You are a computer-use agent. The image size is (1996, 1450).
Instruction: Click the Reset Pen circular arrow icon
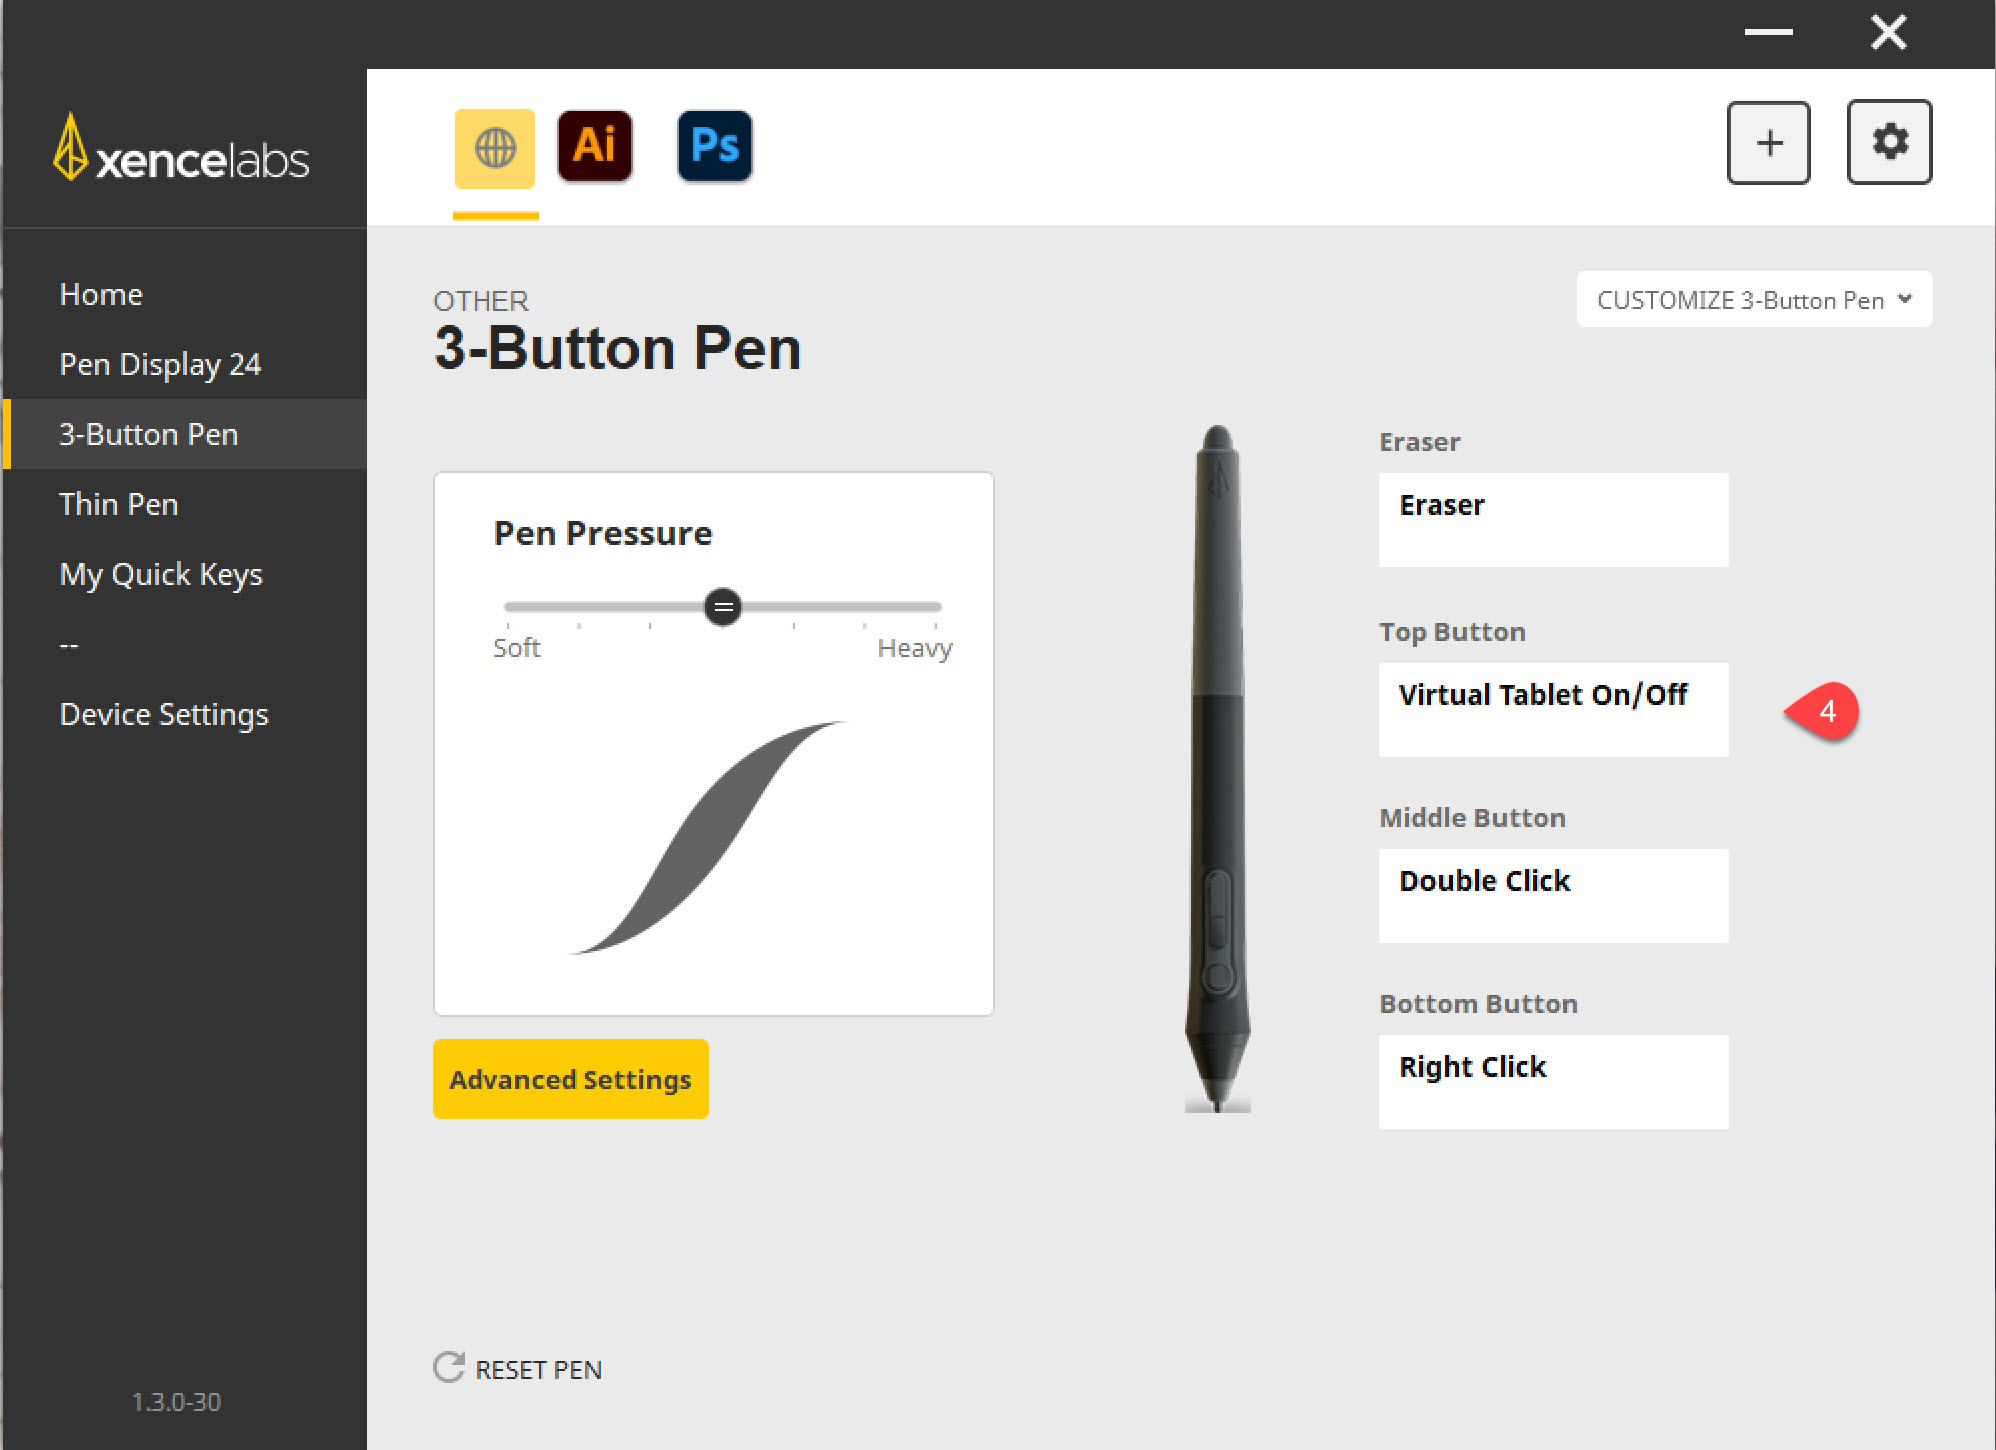(449, 1368)
